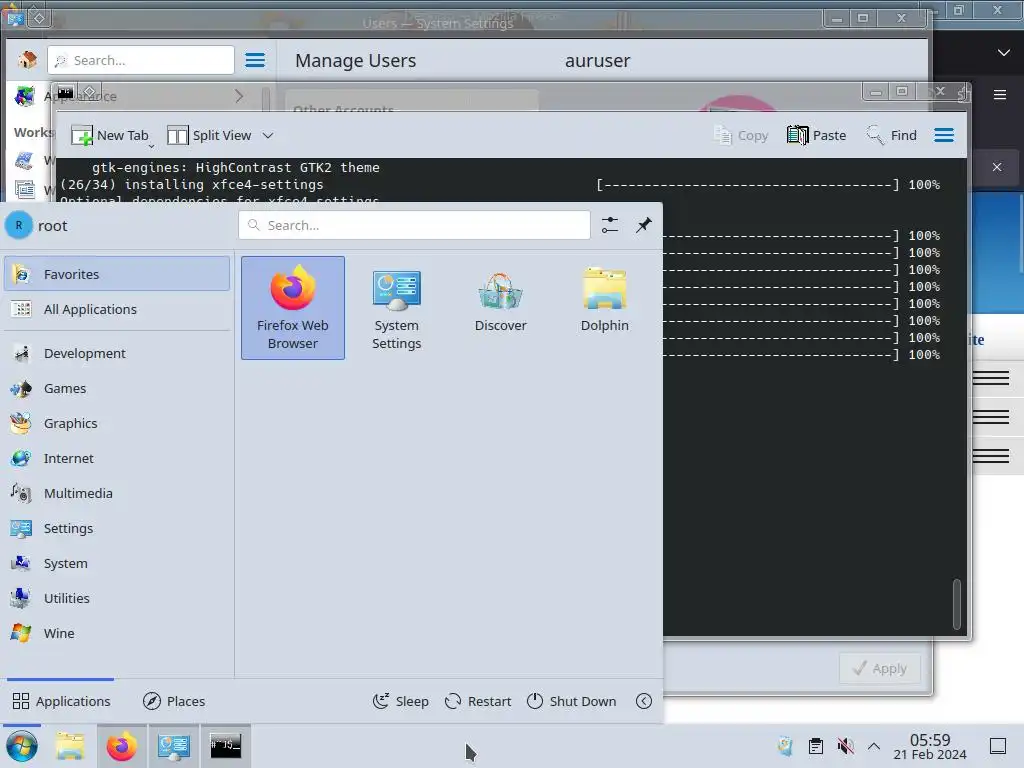Open Settings category in launcher
The height and width of the screenshot is (768, 1024).
point(117,528)
